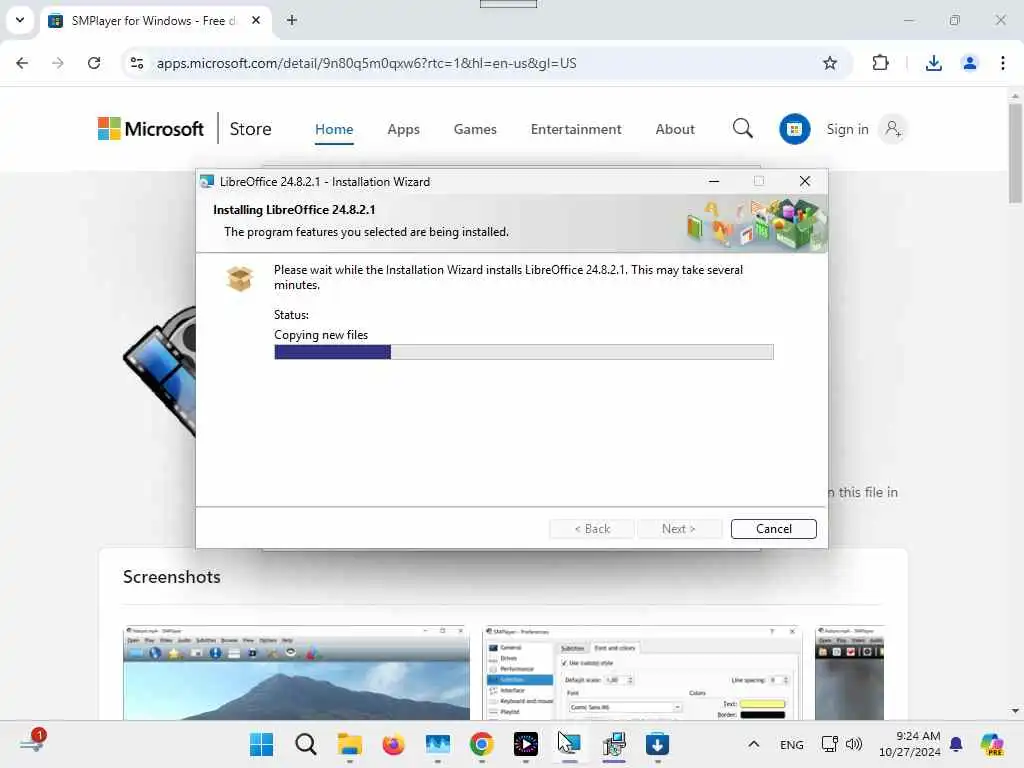Click the installation progress bar
The height and width of the screenshot is (768, 1024).
(524, 352)
